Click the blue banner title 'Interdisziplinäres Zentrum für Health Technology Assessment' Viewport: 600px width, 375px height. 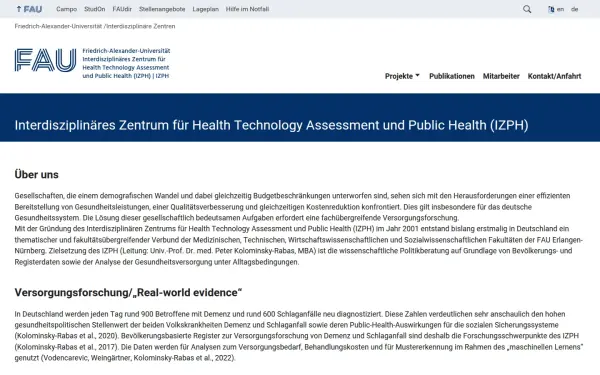(x=271, y=125)
